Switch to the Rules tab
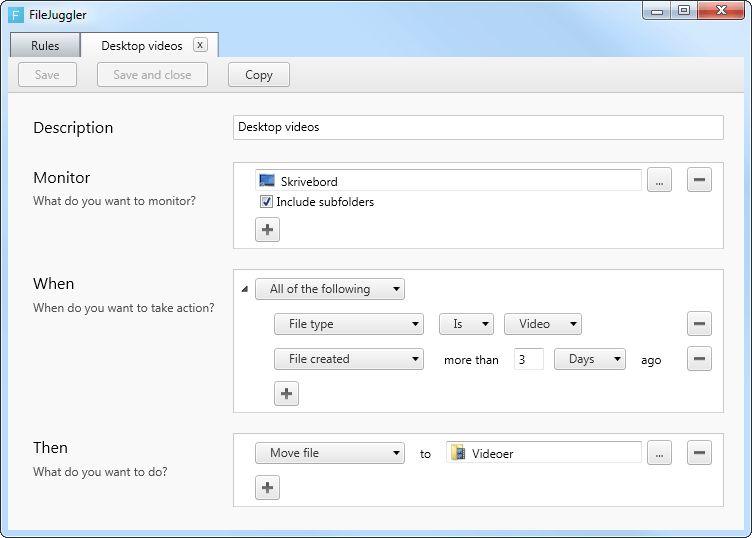The height and width of the screenshot is (538, 752). [x=45, y=46]
